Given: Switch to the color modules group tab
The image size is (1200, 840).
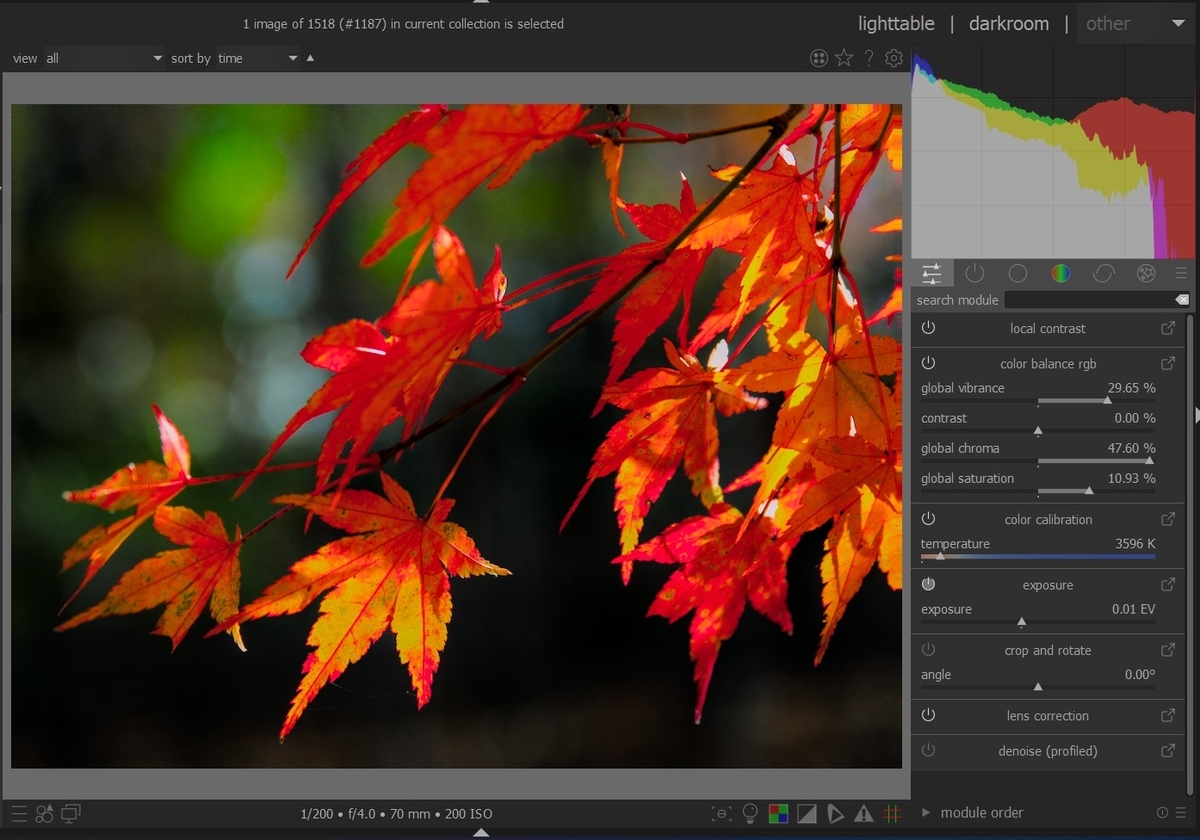Looking at the screenshot, I should pos(1061,273).
